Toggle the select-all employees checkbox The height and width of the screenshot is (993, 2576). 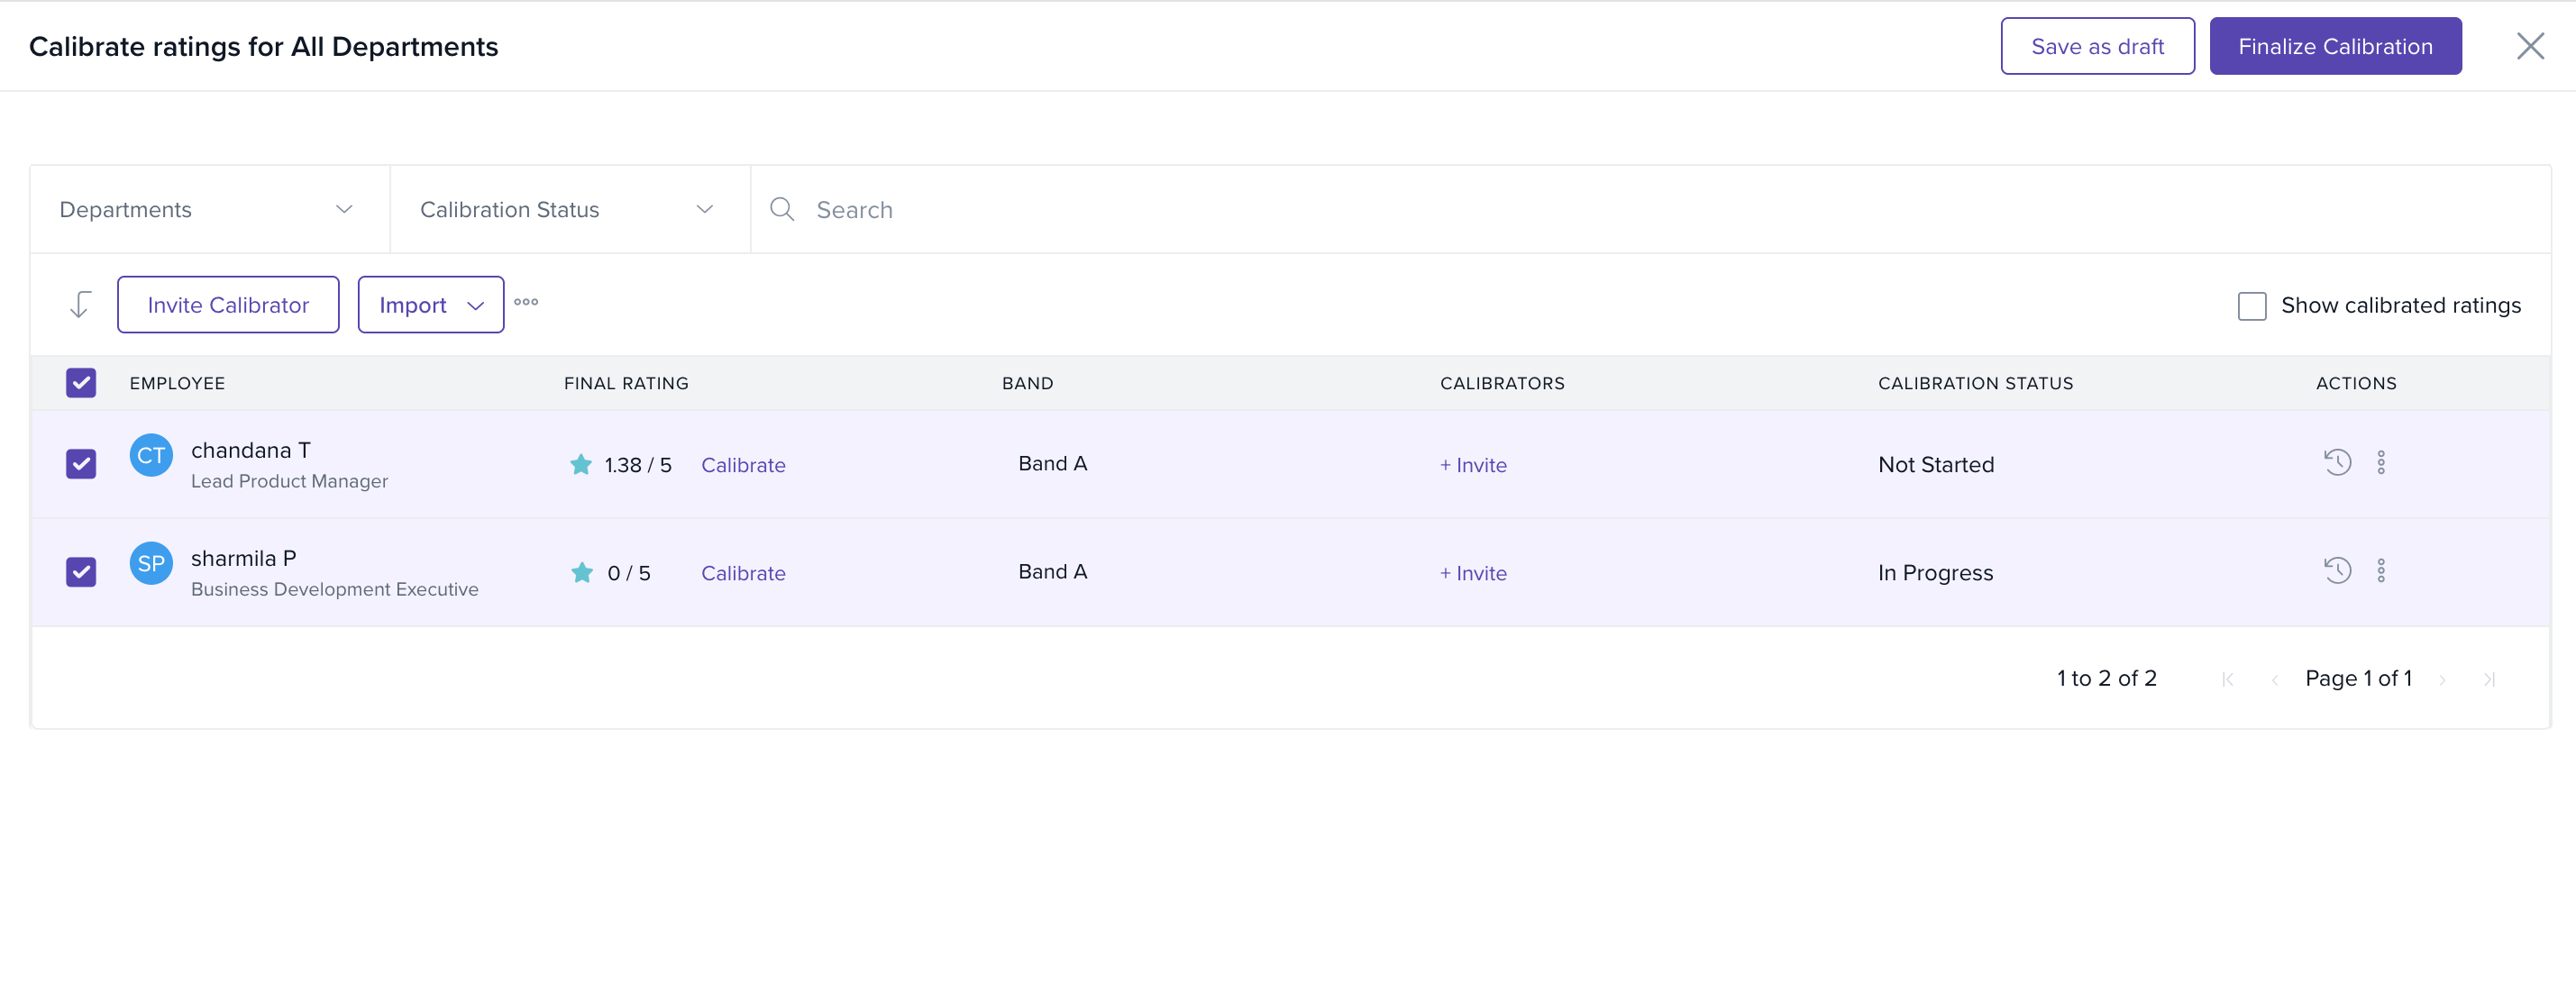point(81,383)
